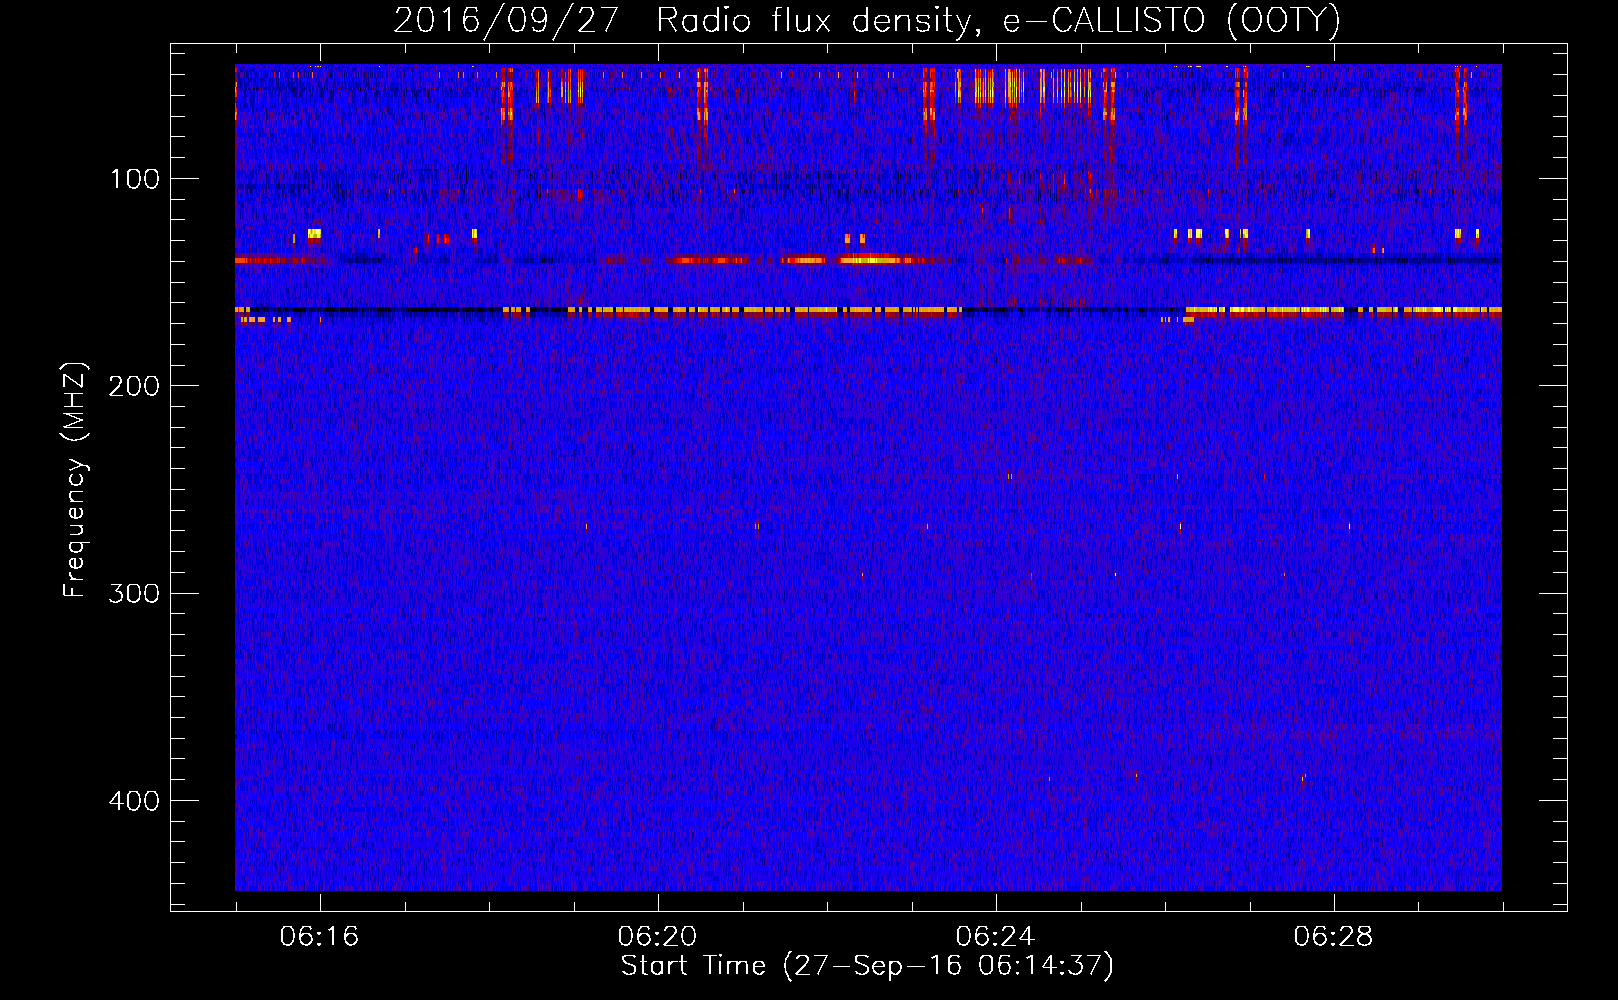Click the '06:20' time tick label
Image resolution: width=1618 pixels, height=1000 pixels.
pyautogui.click(x=657, y=936)
